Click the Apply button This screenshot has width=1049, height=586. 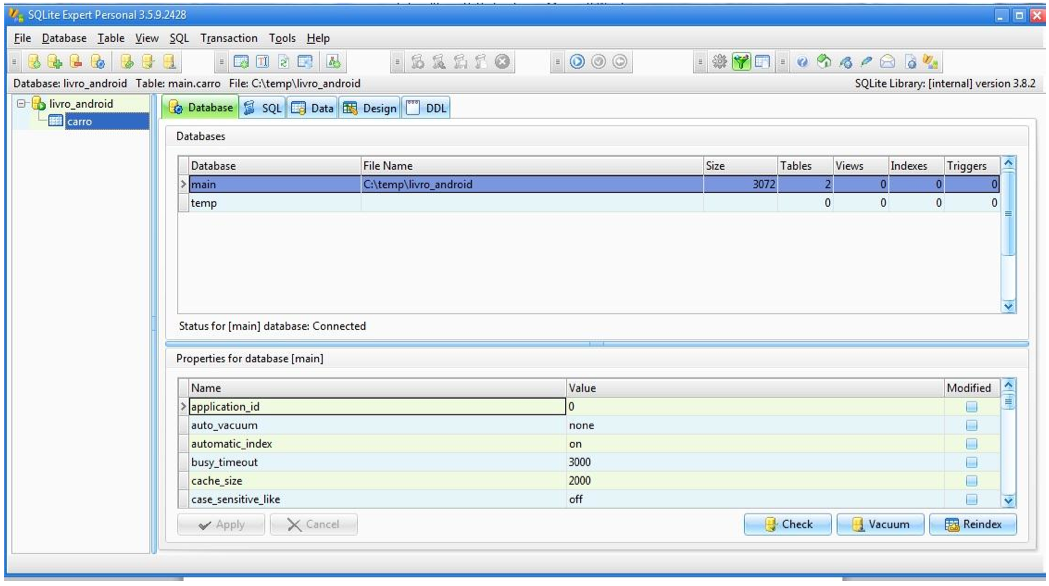(x=221, y=524)
